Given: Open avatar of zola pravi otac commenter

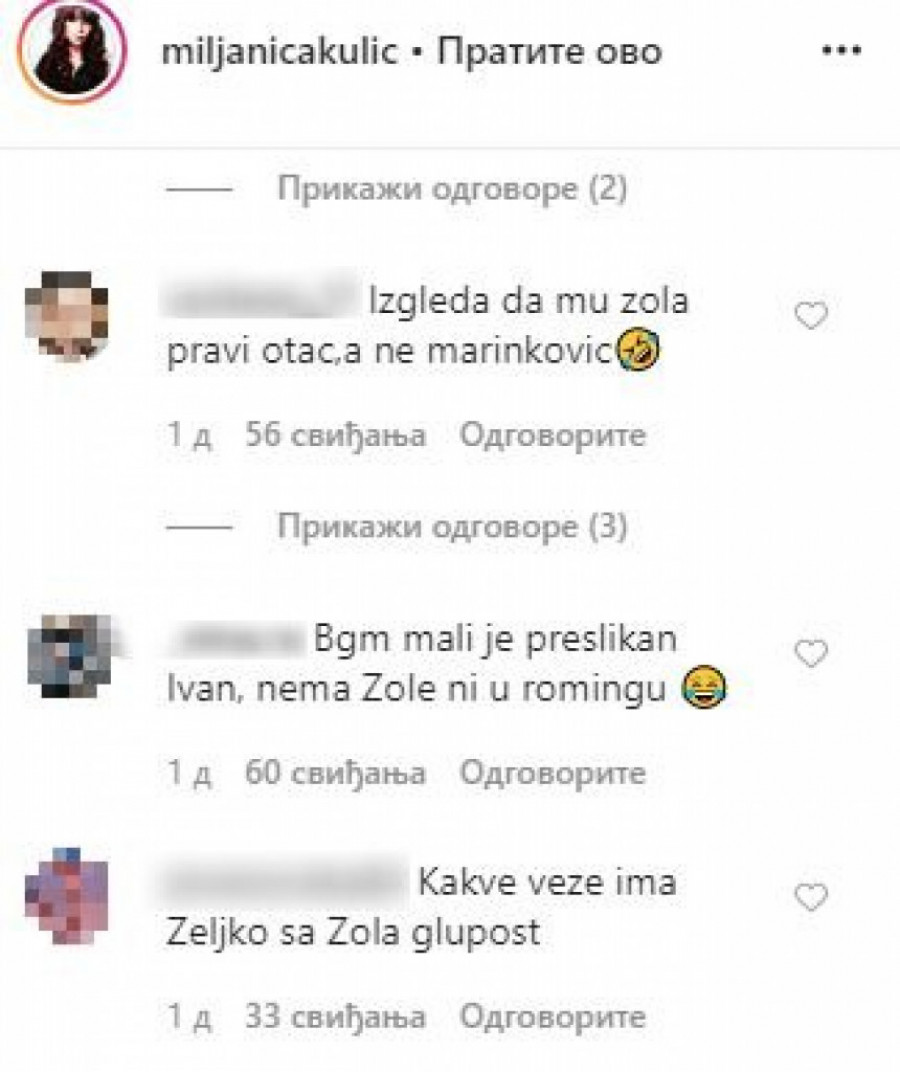Looking at the screenshot, I should coord(67,315).
